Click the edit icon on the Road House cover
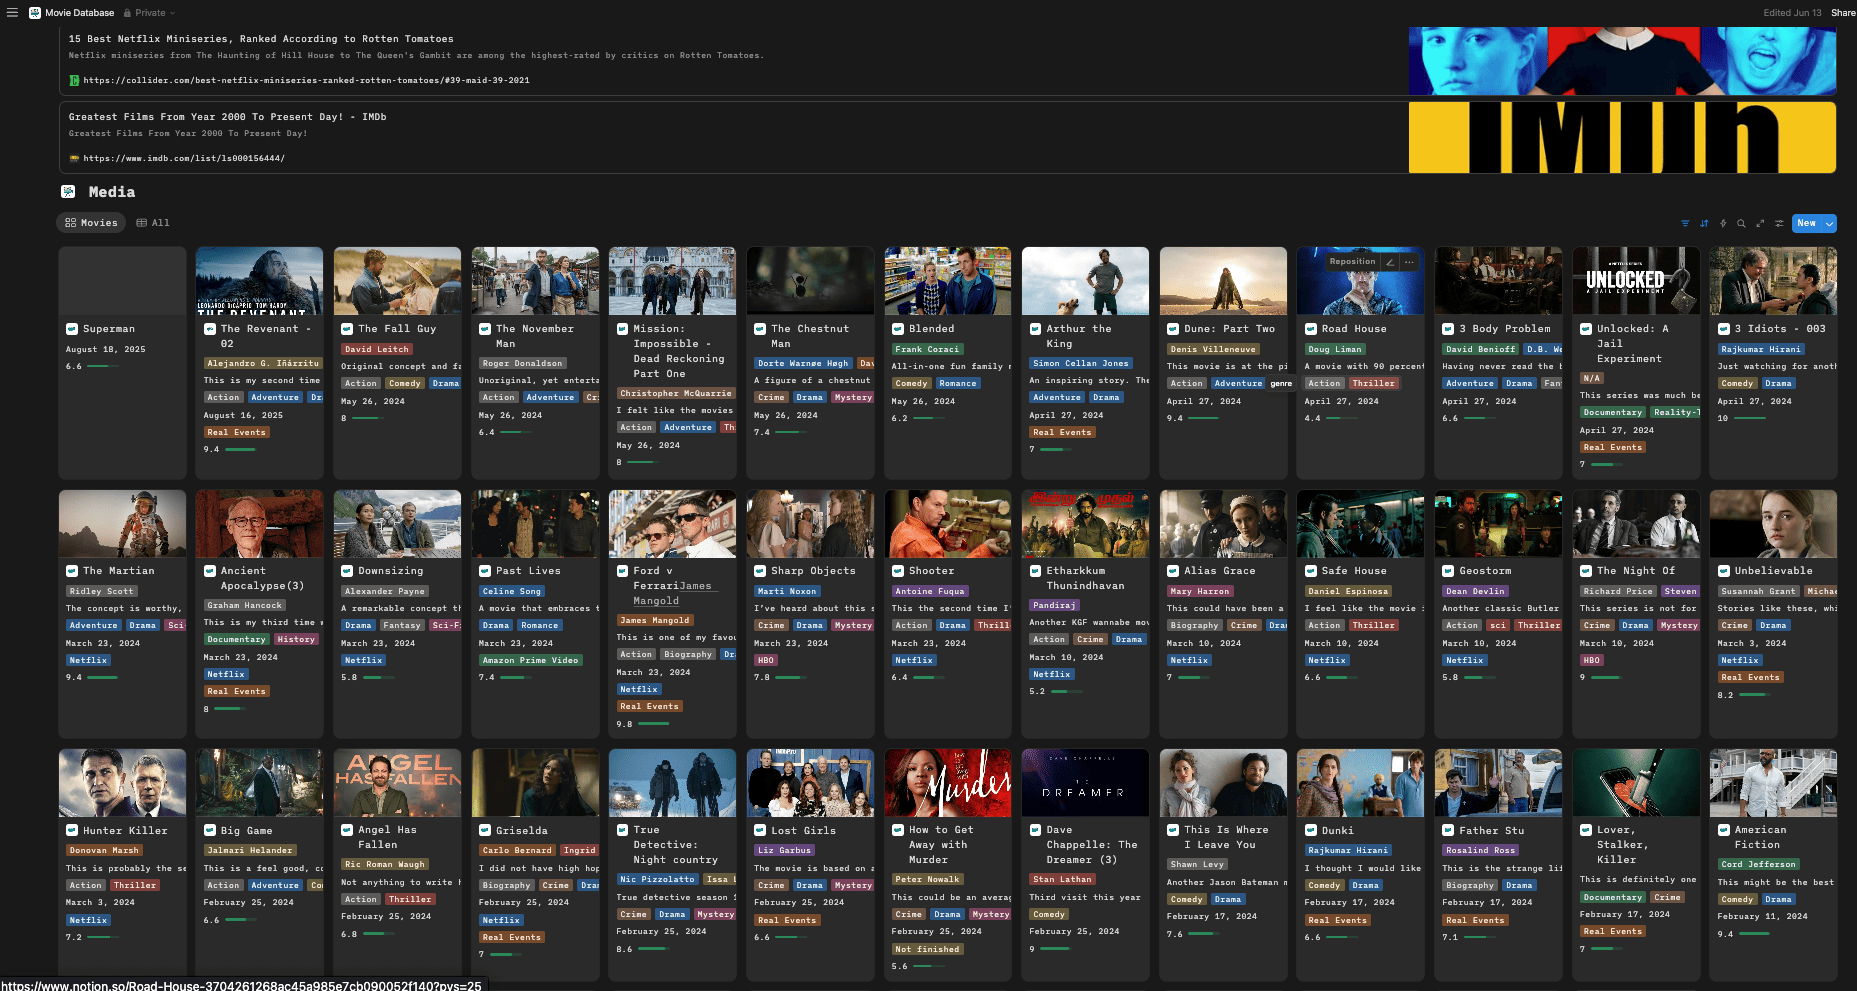Viewport: 1857px width, 991px height. [1390, 262]
